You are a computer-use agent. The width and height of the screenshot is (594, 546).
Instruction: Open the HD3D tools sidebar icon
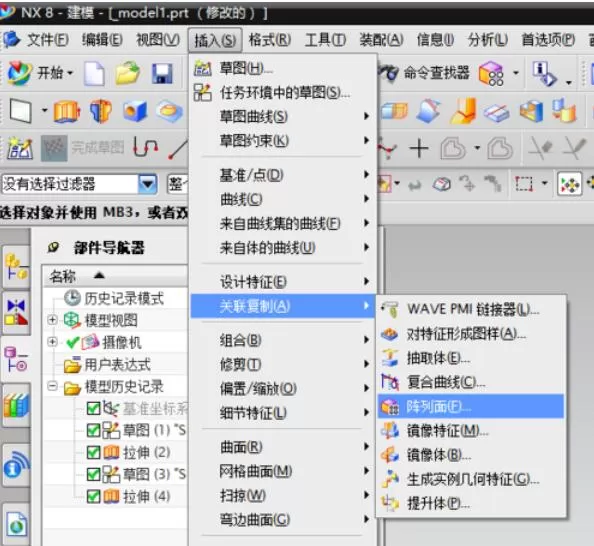(x=16, y=465)
